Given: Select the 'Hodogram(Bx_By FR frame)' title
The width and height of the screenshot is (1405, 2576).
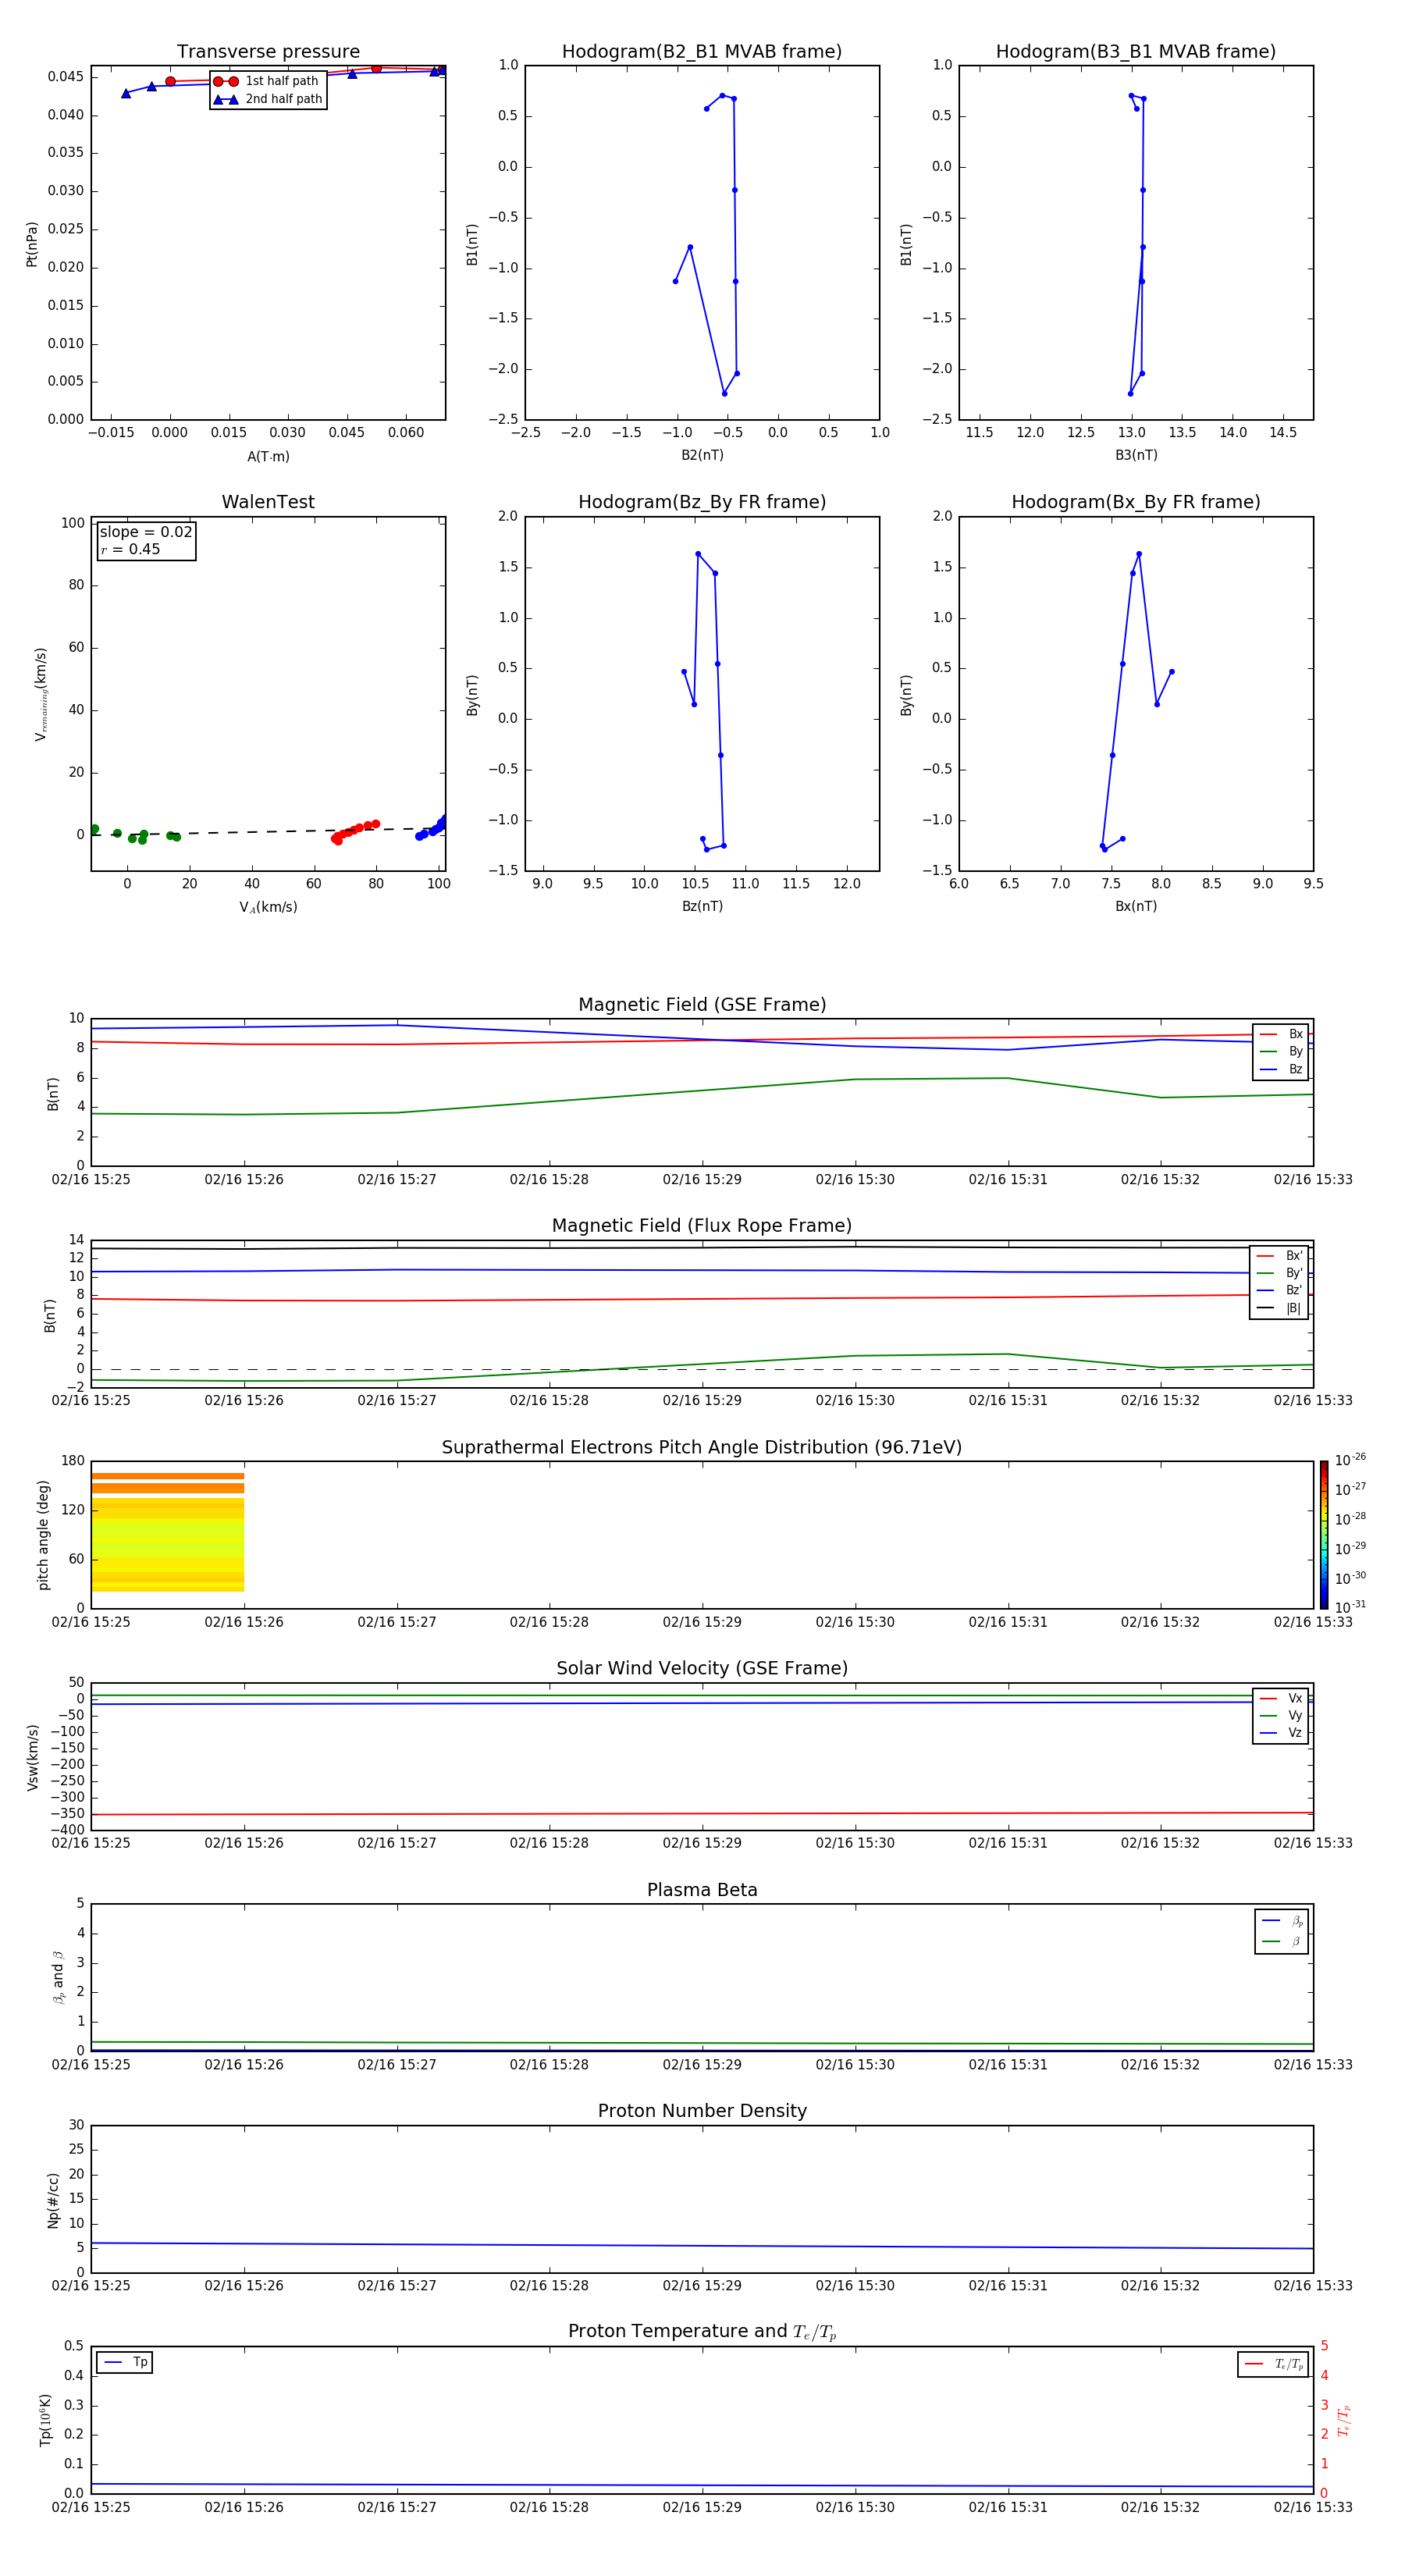Looking at the screenshot, I should 1136,502.
